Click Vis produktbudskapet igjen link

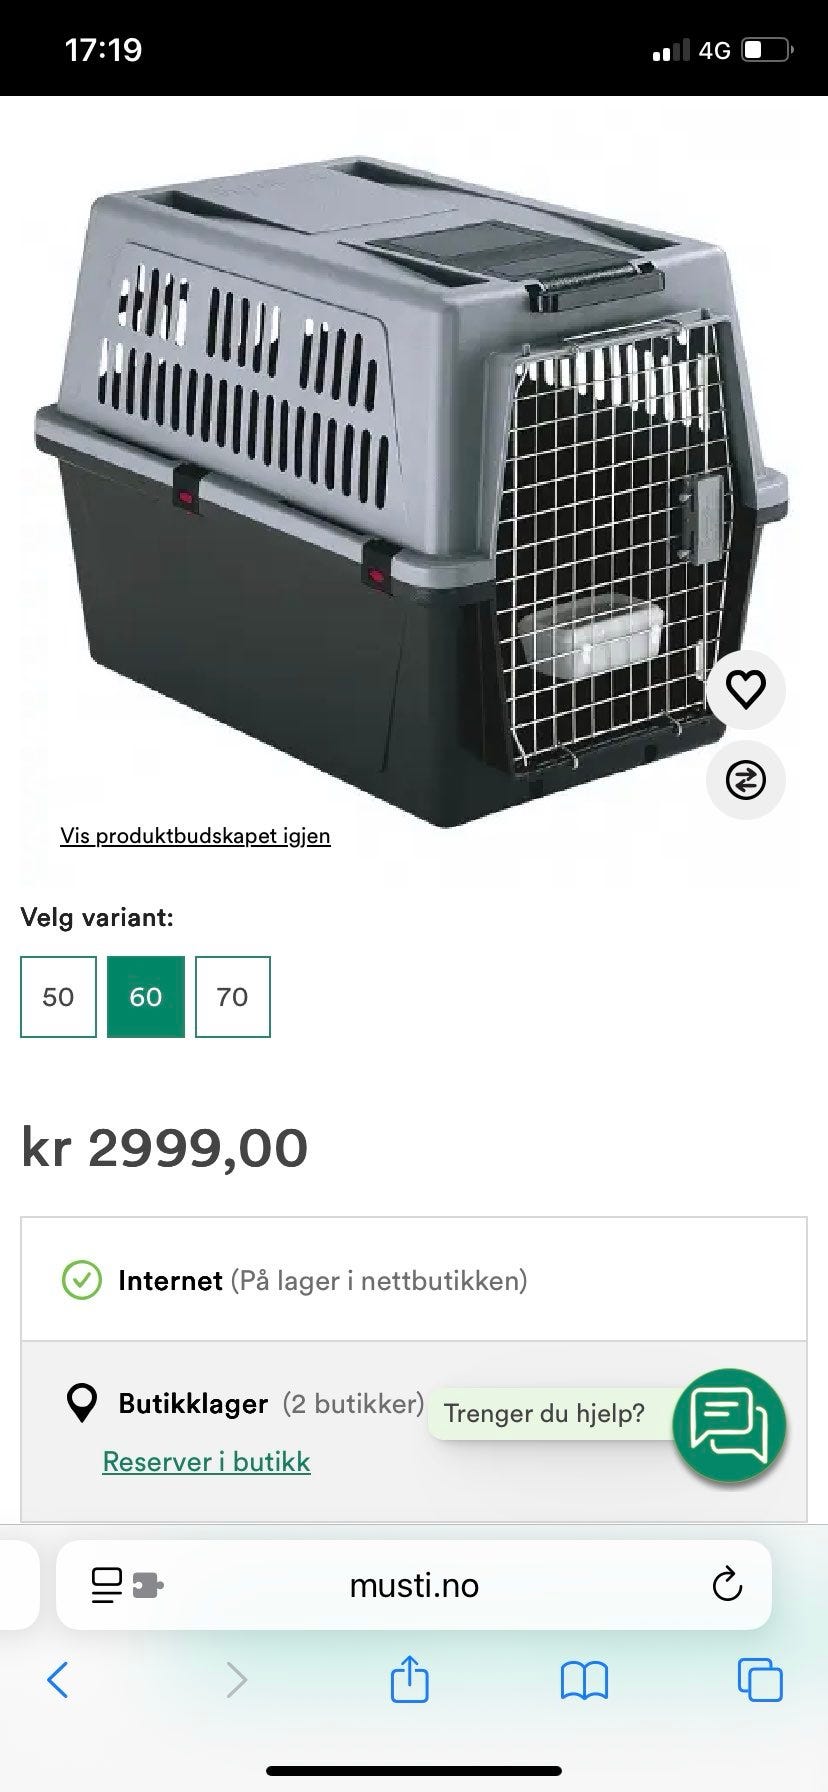195,836
